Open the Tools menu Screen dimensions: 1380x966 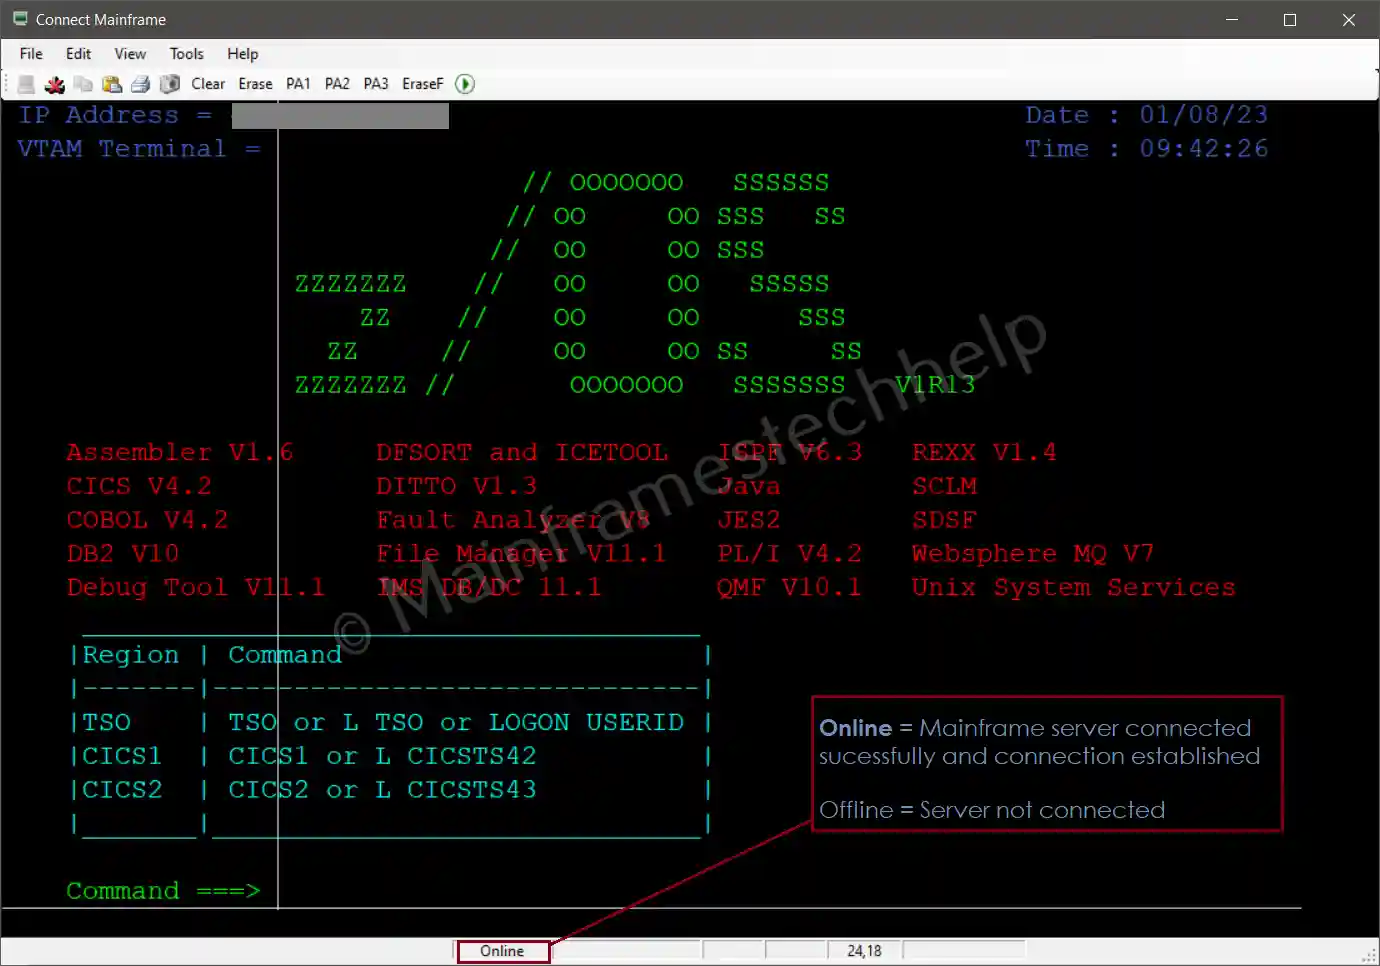186,54
